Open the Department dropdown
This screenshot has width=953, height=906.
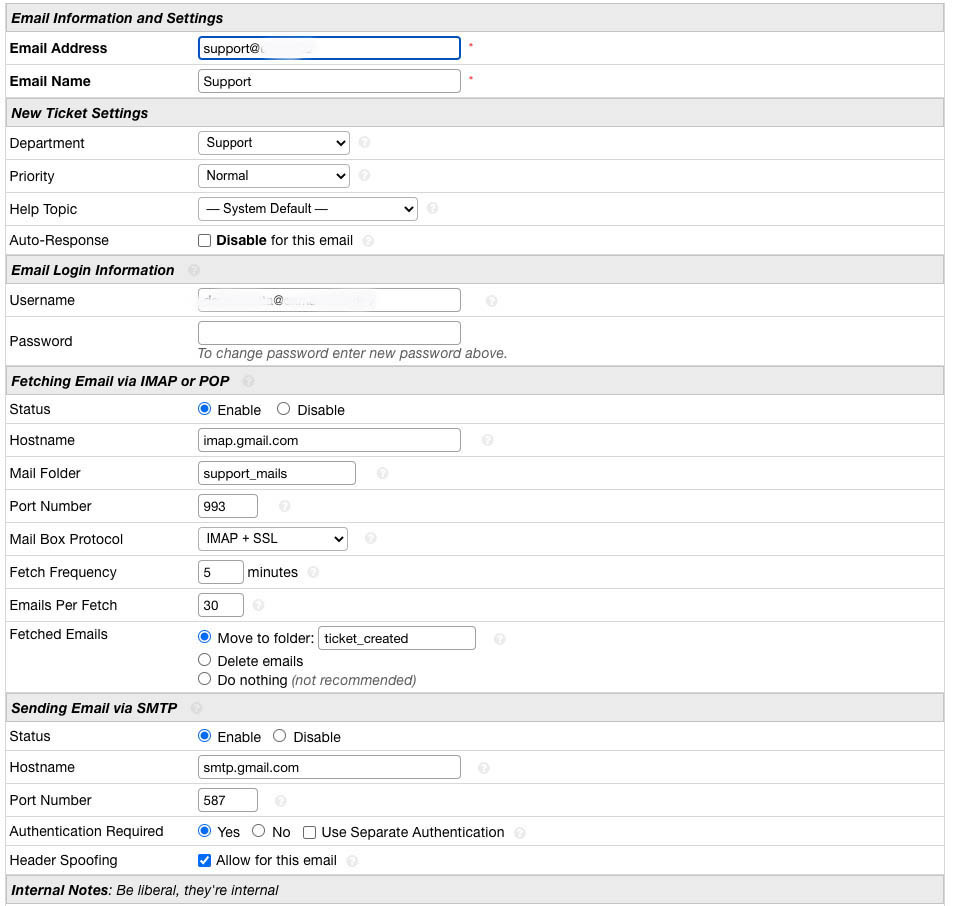coord(273,143)
